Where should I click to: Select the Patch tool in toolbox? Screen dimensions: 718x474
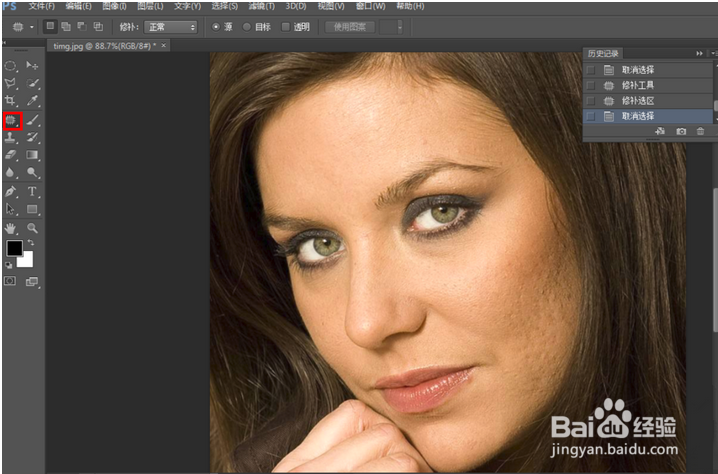[x=12, y=121]
